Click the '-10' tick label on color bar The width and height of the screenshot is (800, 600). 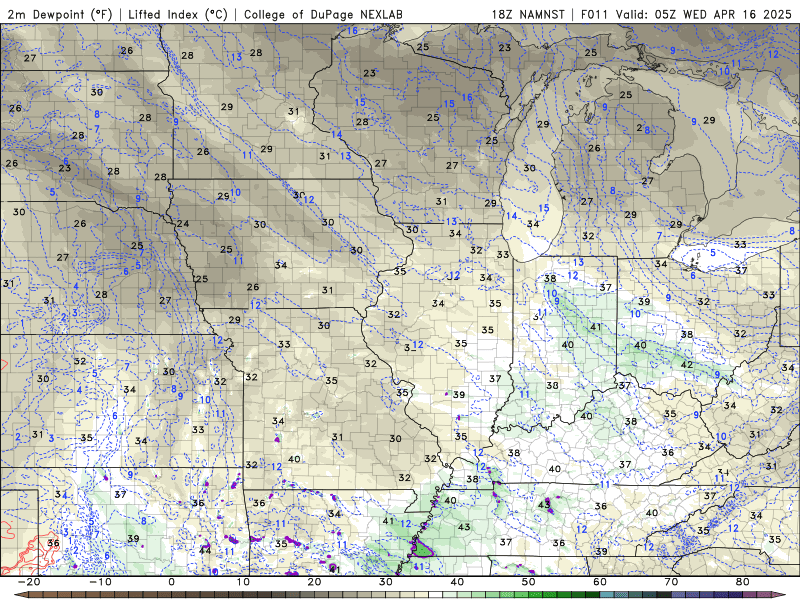tap(100, 582)
